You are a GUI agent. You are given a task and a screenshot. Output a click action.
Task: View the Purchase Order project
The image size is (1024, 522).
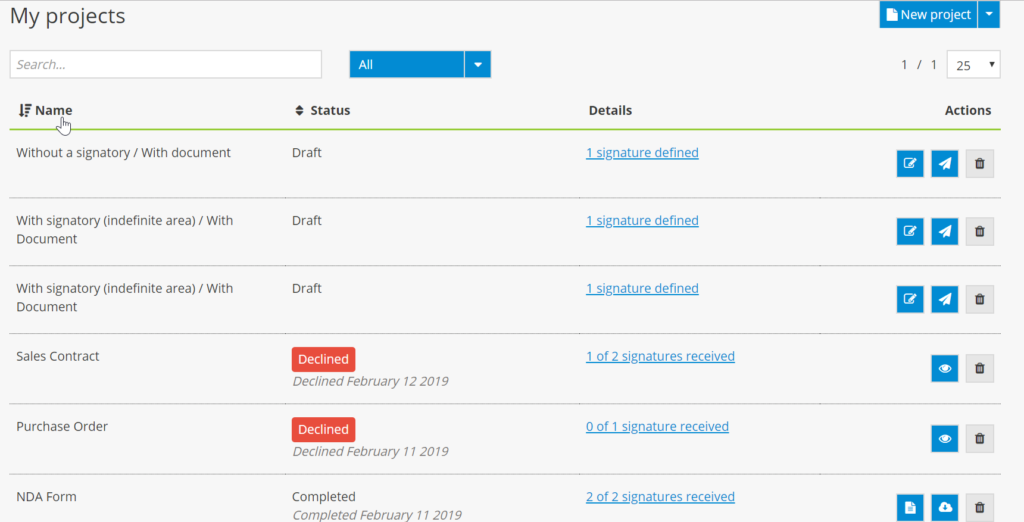click(x=945, y=438)
